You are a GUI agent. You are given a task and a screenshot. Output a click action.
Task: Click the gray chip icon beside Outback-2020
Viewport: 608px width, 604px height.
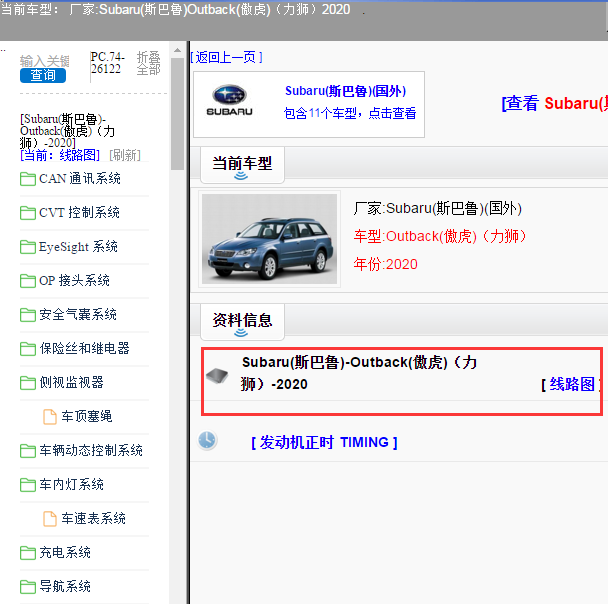[217, 376]
